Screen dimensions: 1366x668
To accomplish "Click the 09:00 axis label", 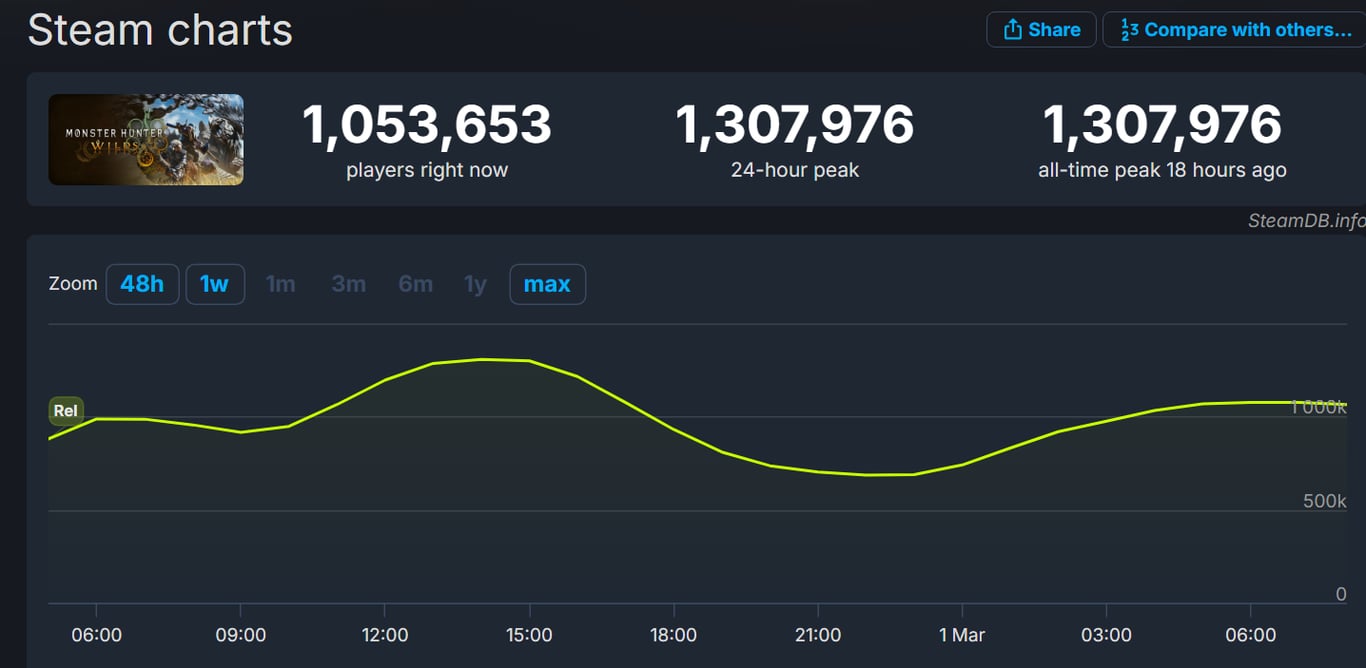I will tap(241, 635).
